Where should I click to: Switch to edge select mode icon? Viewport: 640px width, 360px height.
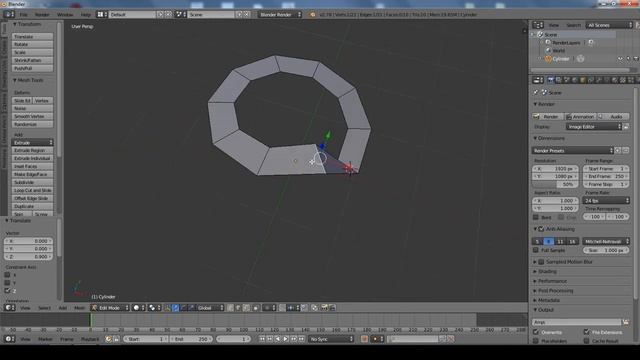coord(238,308)
